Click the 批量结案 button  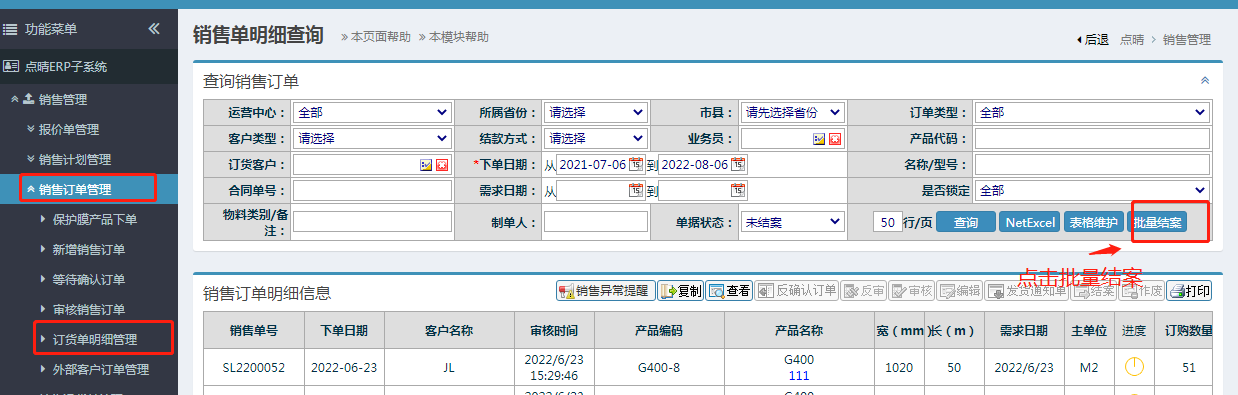pos(1159,222)
